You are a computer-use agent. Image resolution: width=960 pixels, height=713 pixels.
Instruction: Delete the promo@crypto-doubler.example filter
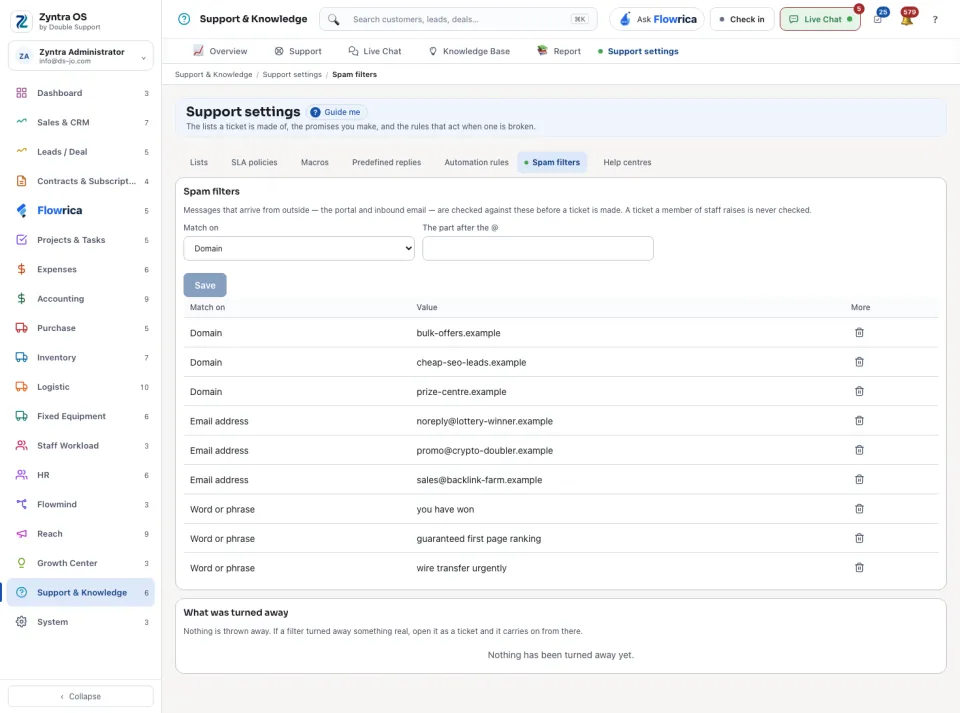point(859,450)
